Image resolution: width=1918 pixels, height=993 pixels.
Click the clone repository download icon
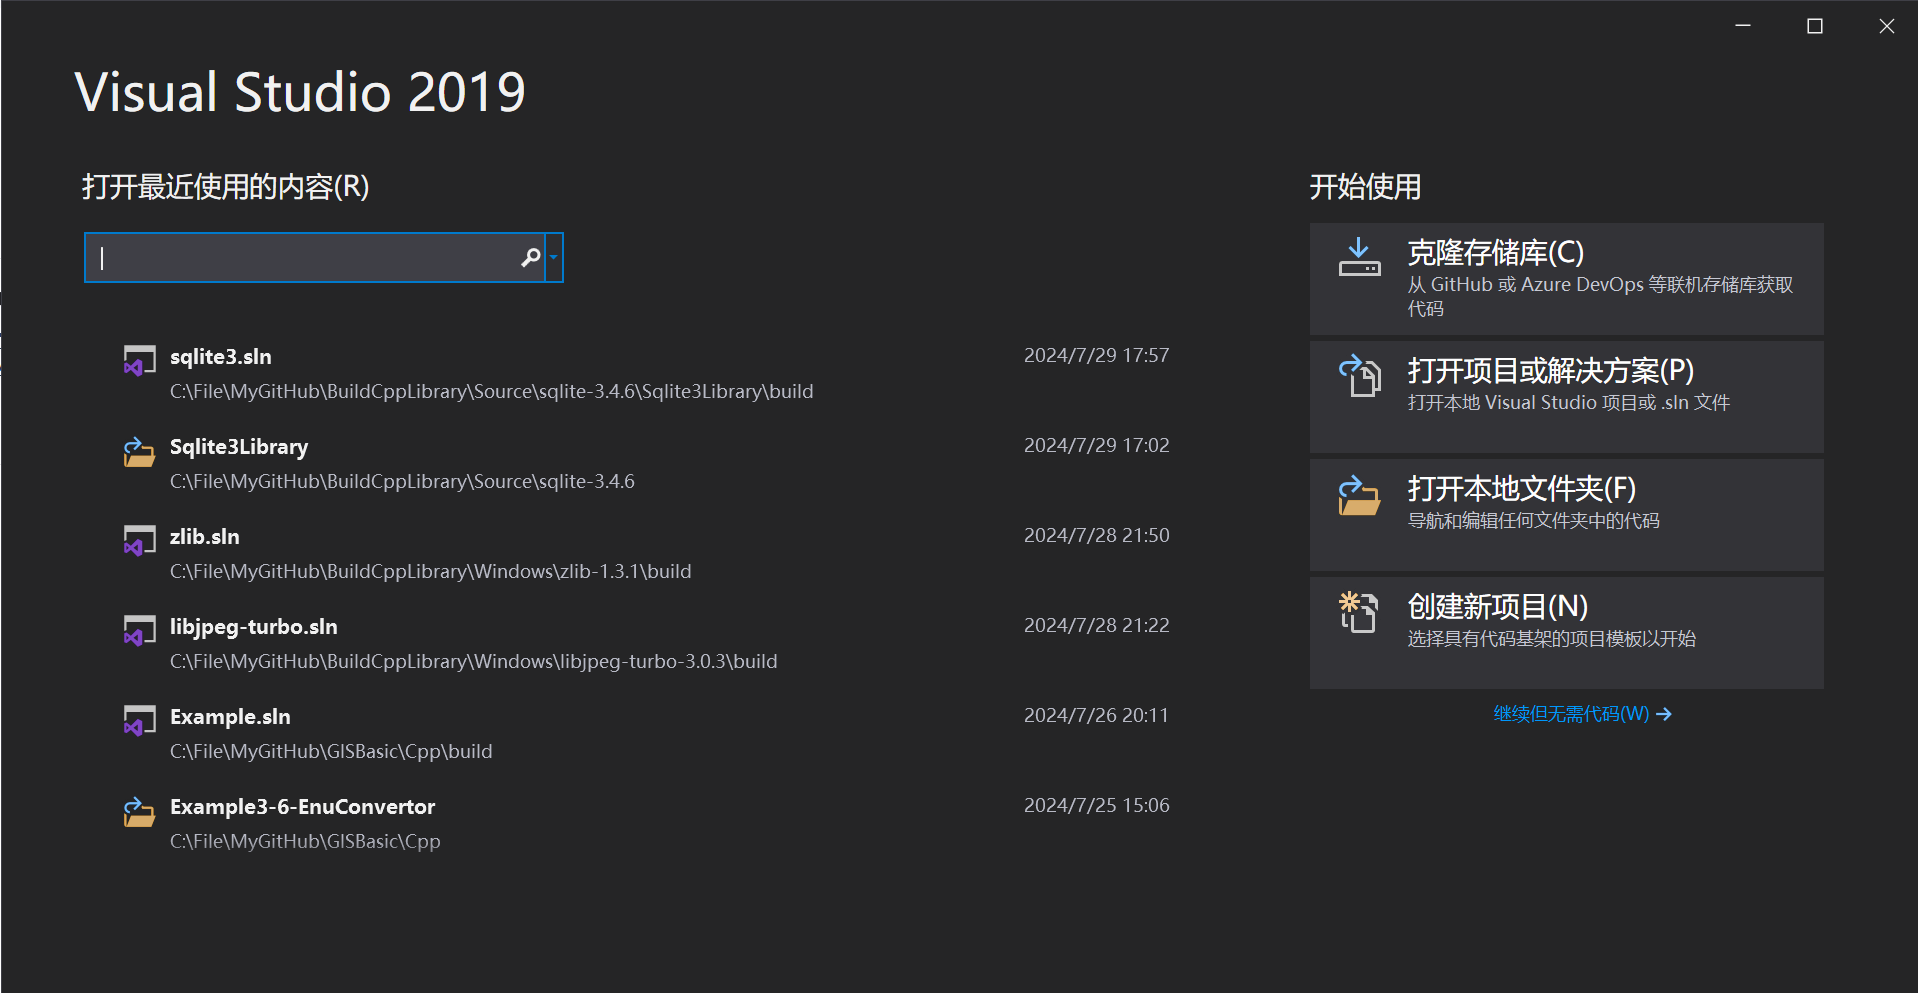pyautogui.click(x=1359, y=258)
